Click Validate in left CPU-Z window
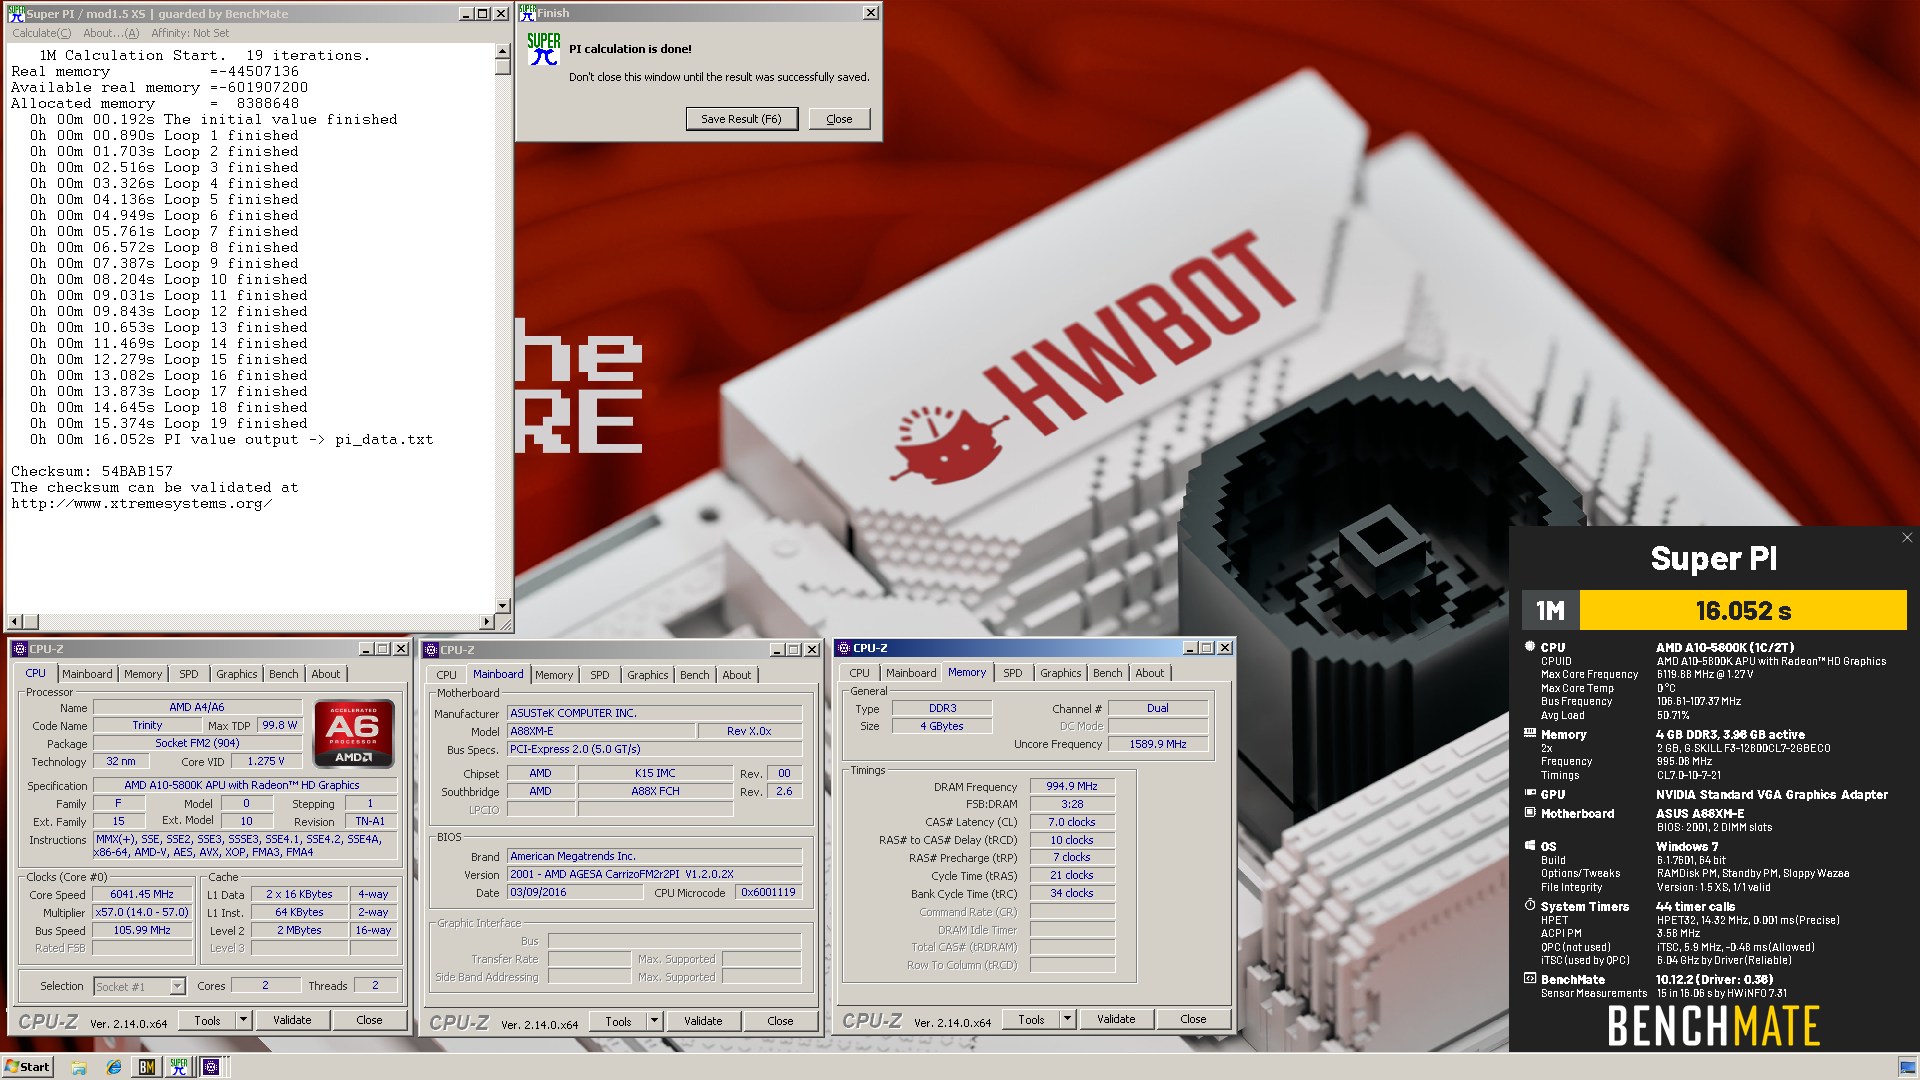 292,1020
